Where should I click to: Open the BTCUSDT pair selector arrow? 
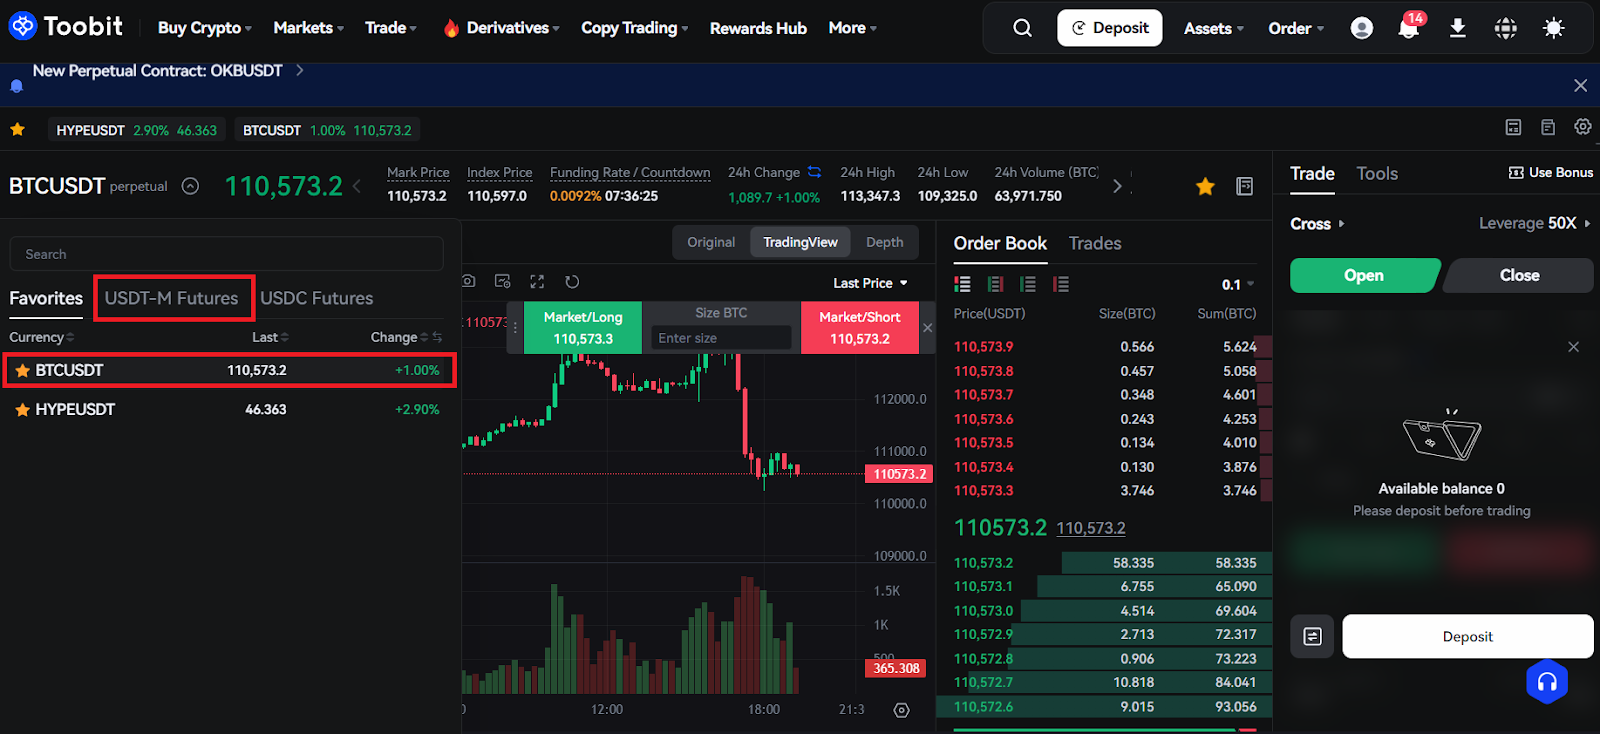tap(190, 186)
